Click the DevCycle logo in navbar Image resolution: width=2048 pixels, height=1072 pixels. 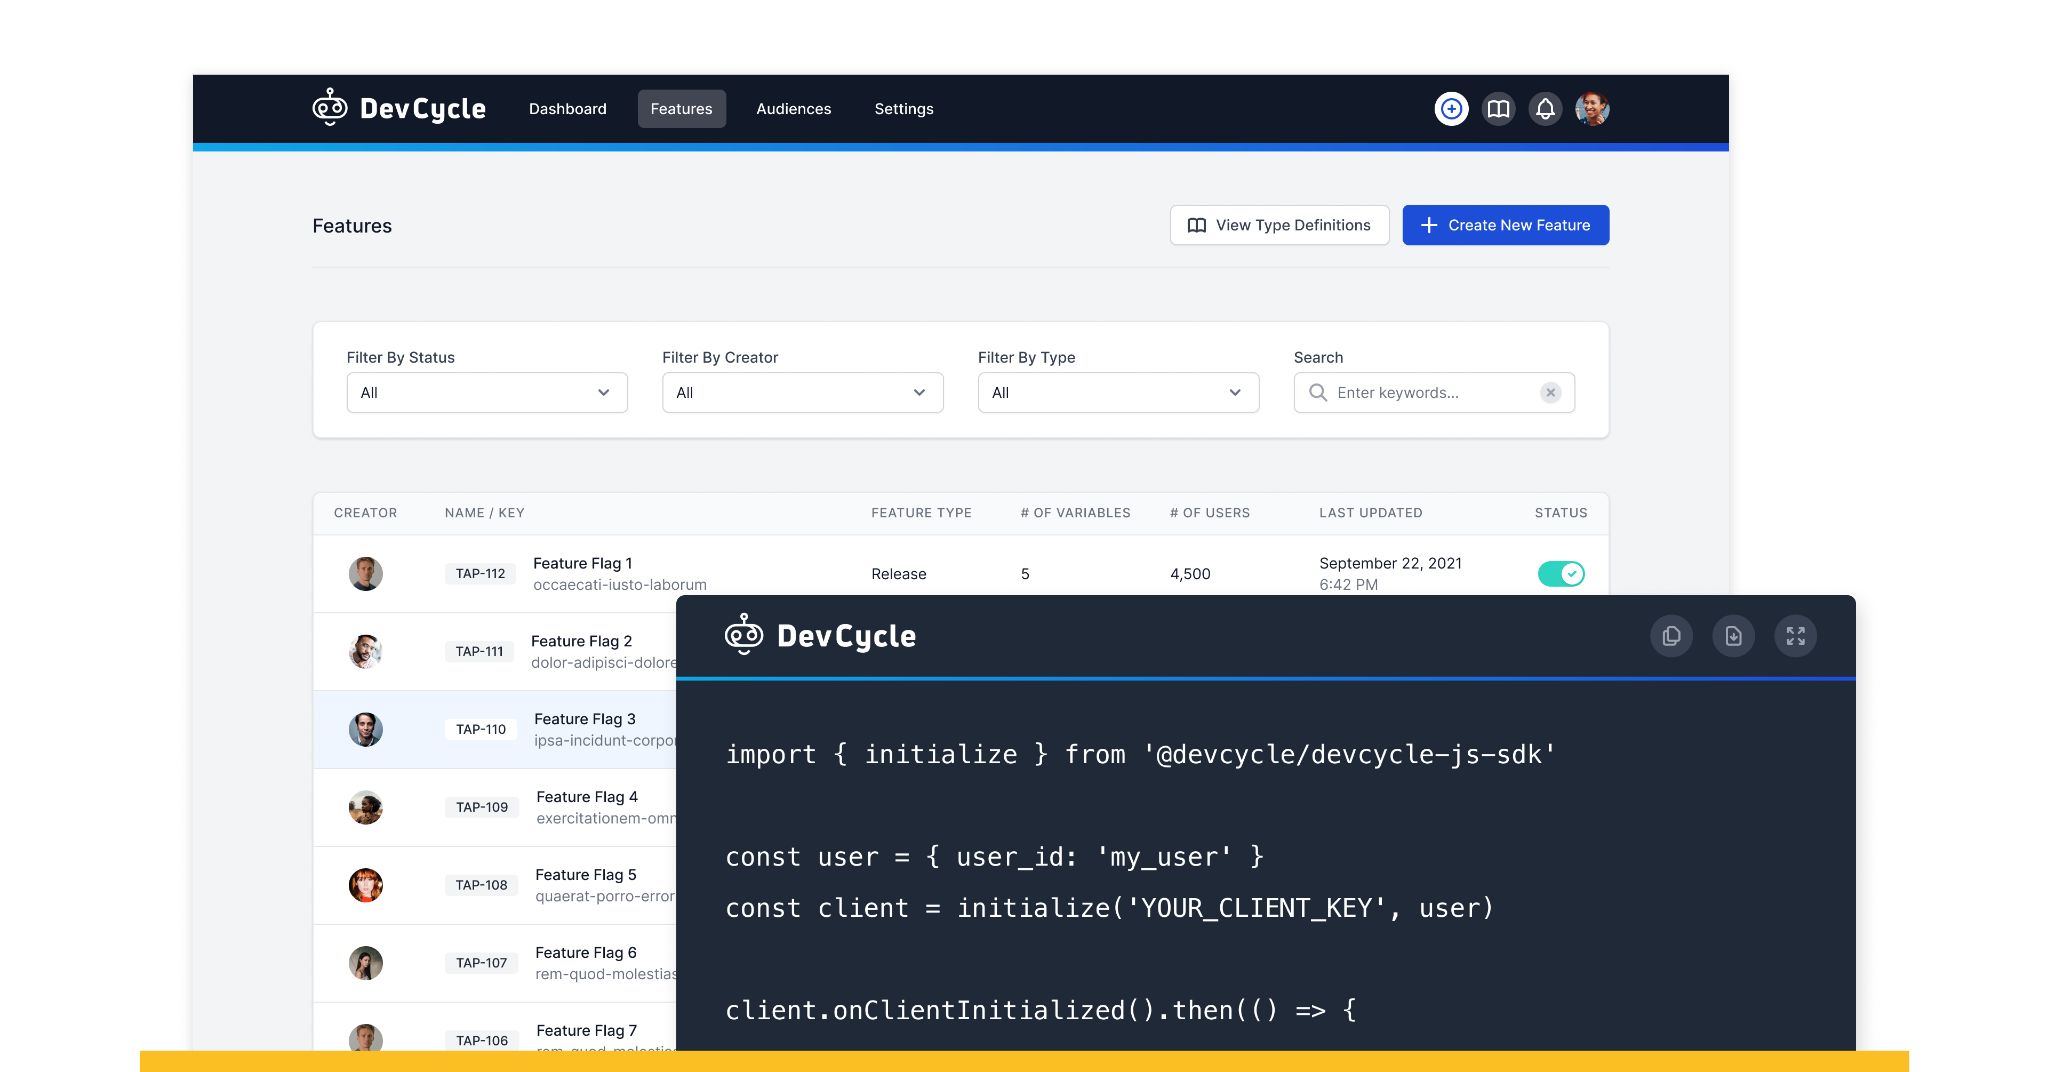tap(399, 108)
